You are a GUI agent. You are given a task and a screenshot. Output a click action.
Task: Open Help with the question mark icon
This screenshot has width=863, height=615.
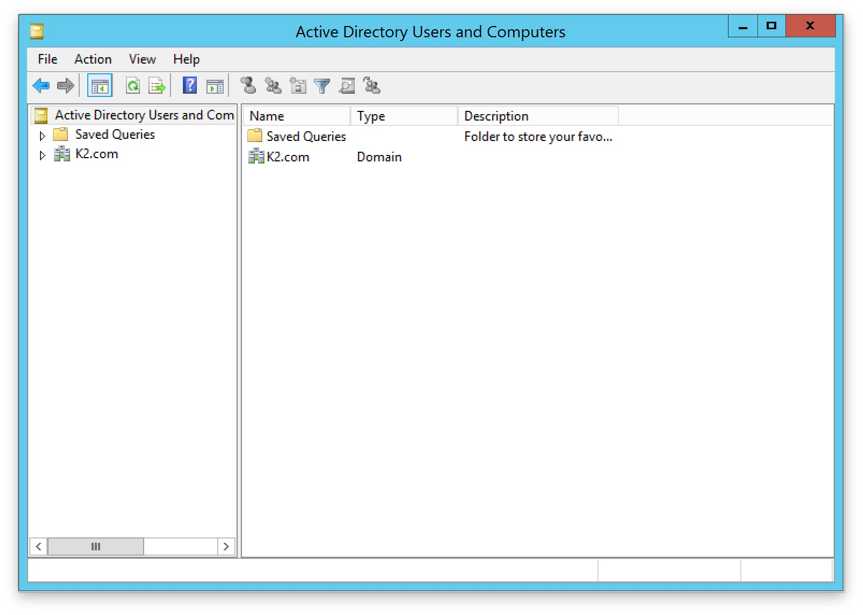pyautogui.click(x=189, y=85)
